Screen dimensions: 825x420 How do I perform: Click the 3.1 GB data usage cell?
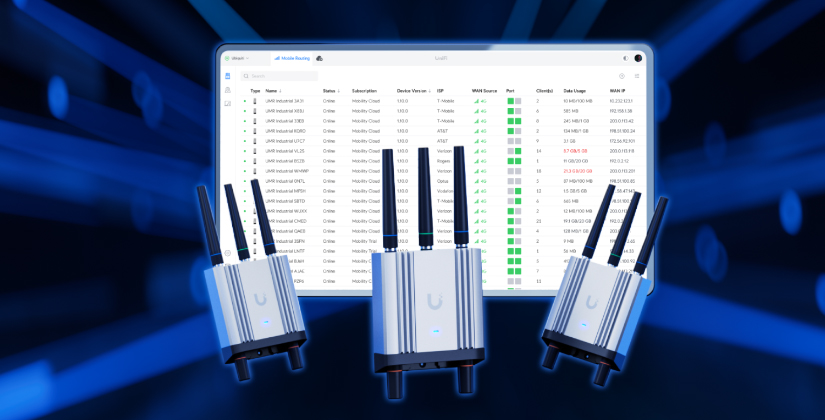[569, 141]
